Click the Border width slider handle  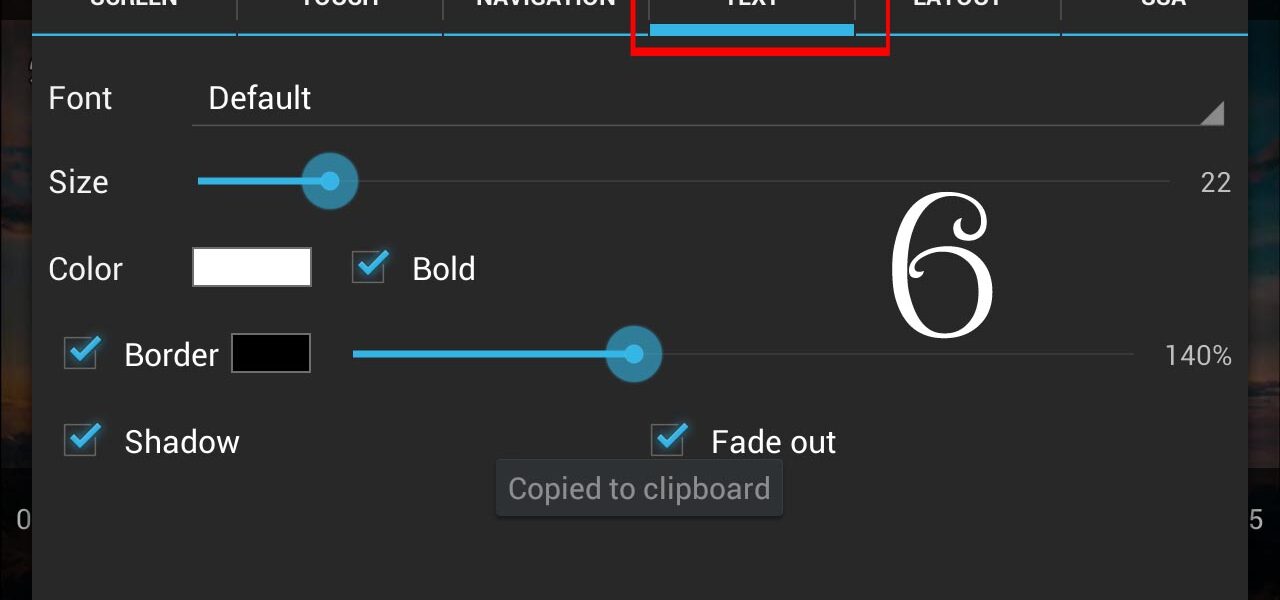tap(634, 354)
